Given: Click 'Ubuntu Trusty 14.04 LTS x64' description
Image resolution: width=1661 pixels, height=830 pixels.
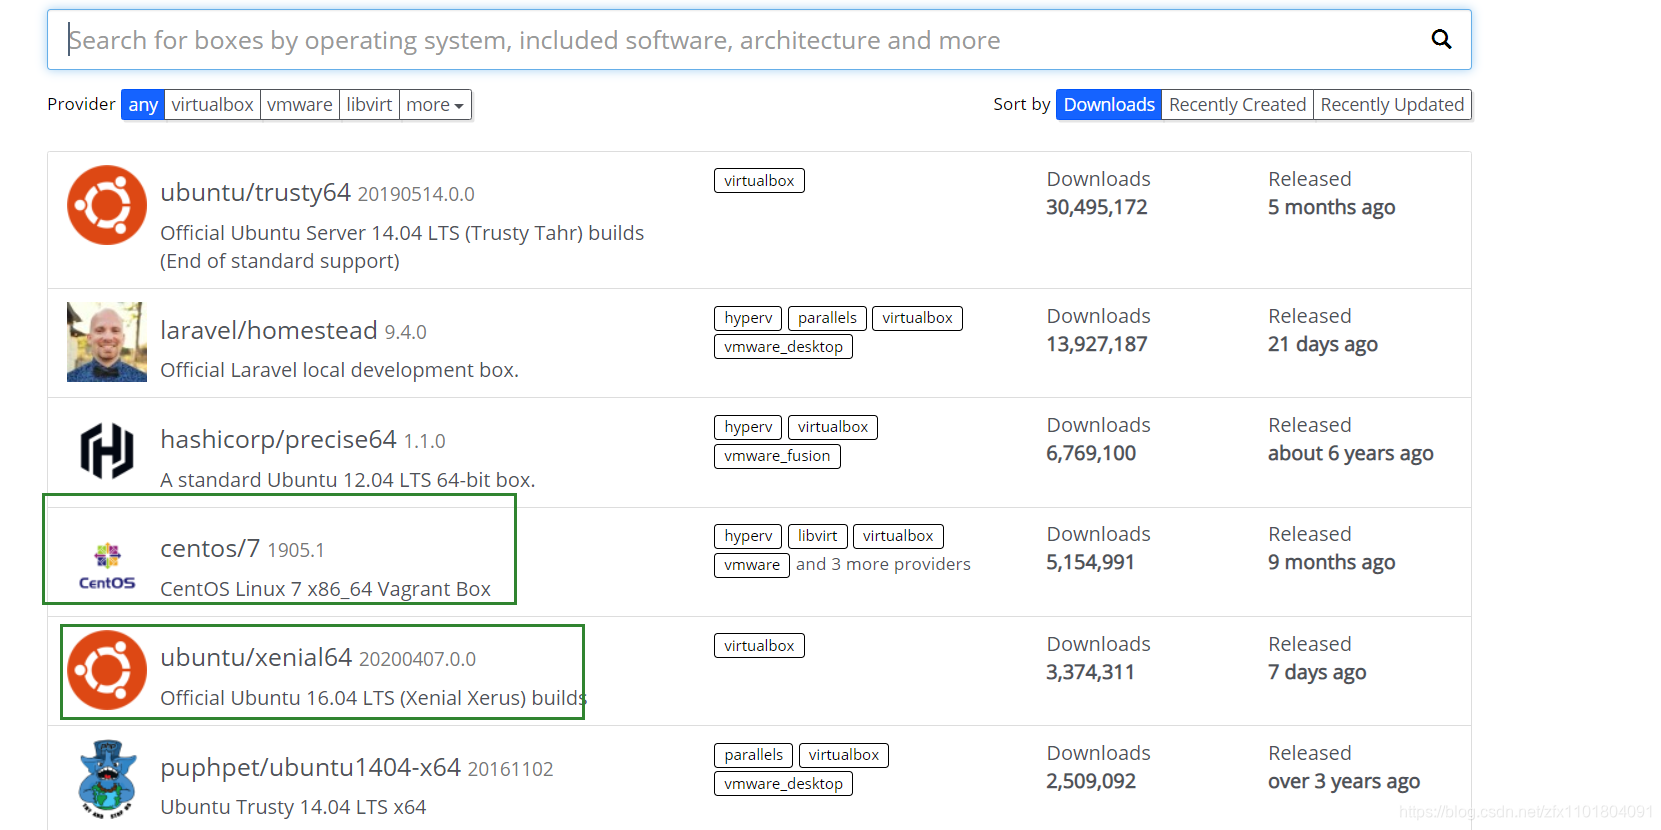Looking at the screenshot, I should [x=293, y=807].
